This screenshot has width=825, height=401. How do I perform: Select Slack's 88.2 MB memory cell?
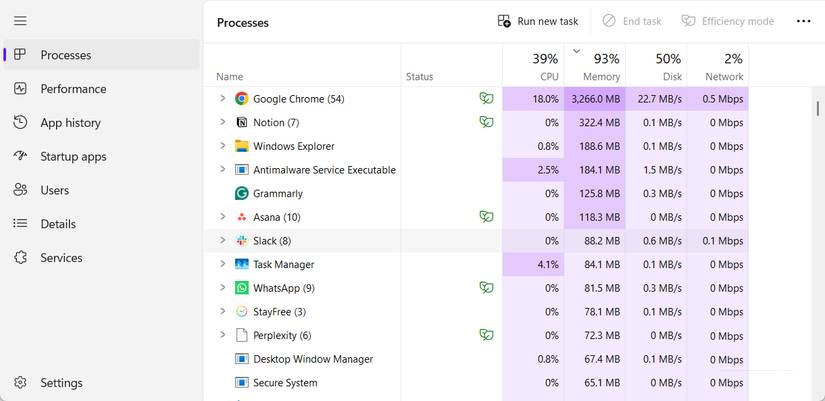[595, 240]
